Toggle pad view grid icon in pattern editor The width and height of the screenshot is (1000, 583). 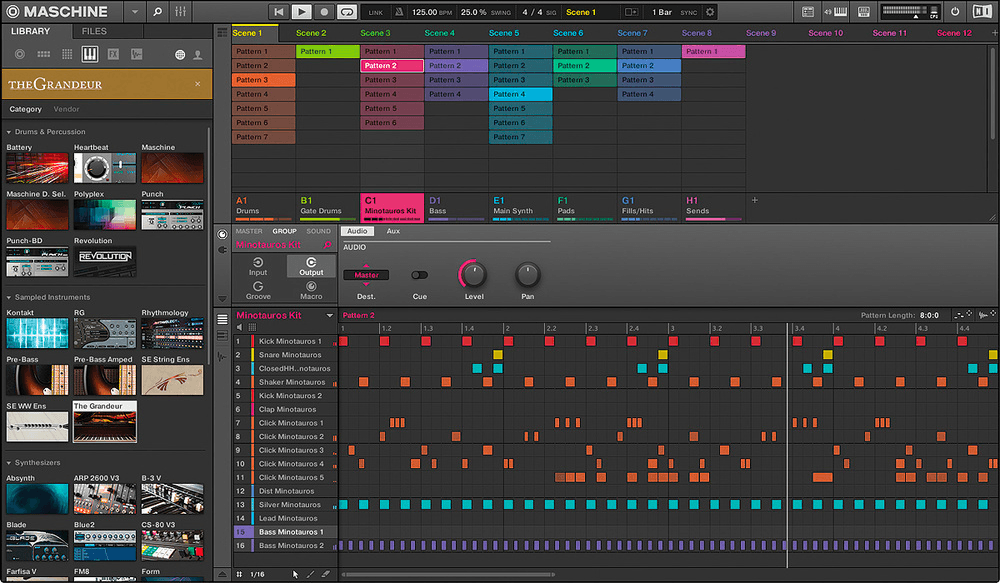[252, 327]
